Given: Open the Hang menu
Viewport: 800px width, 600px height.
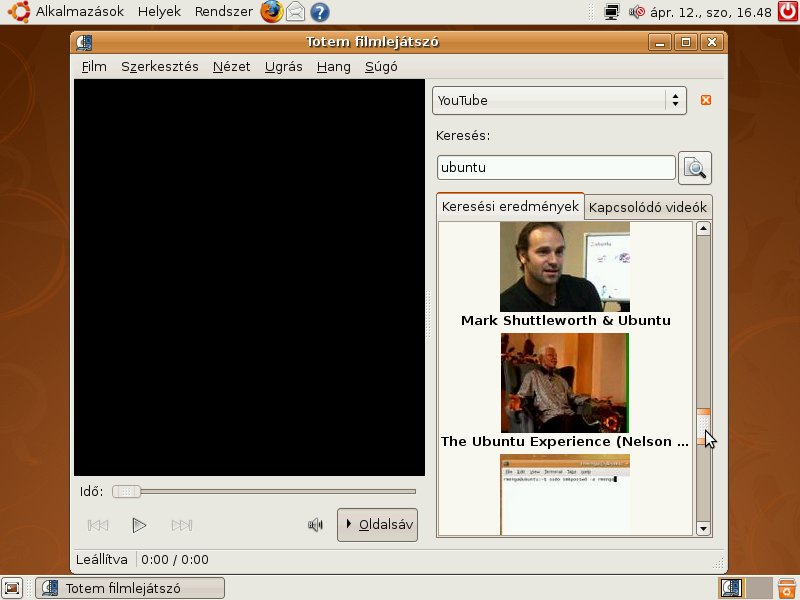Looking at the screenshot, I should (334, 67).
